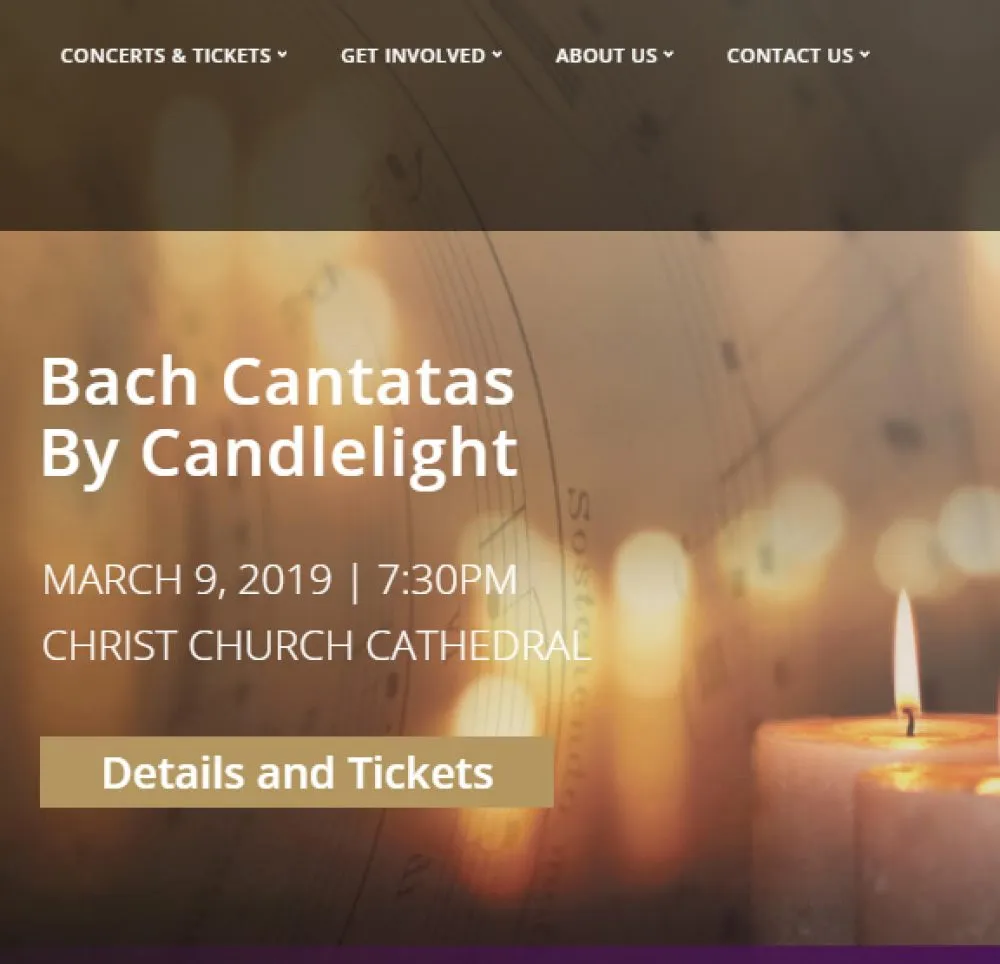Open the Get Involved menu
The image size is (1000, 964).
coord(412,56)
